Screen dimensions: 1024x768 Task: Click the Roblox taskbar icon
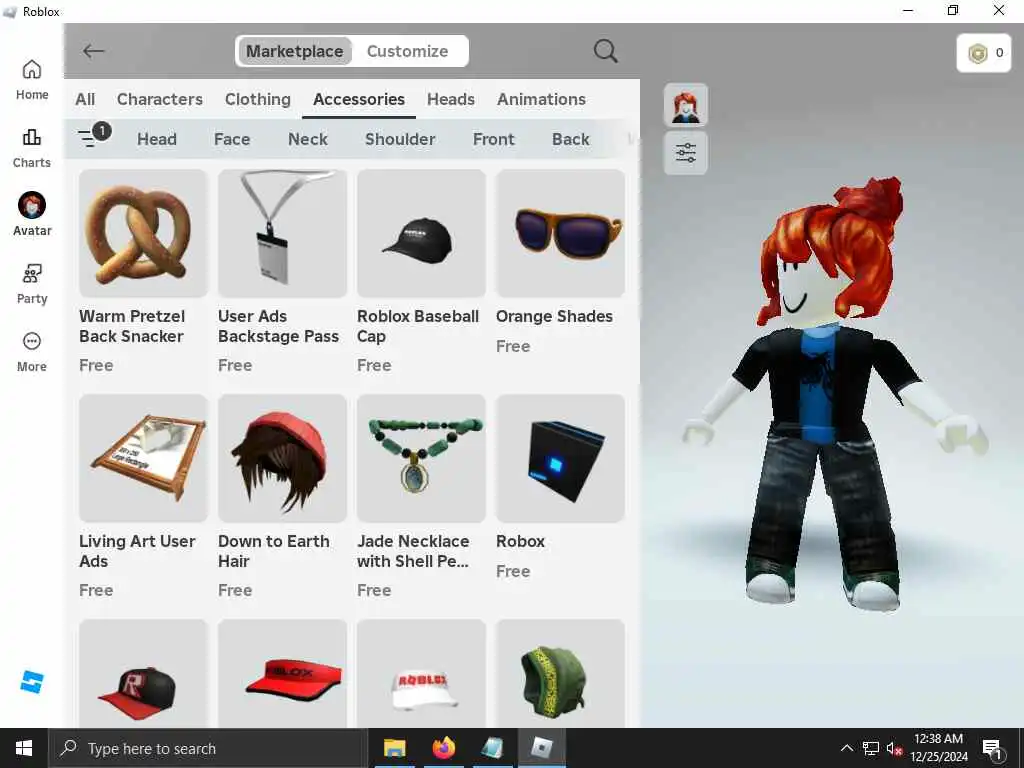[542, 748]
